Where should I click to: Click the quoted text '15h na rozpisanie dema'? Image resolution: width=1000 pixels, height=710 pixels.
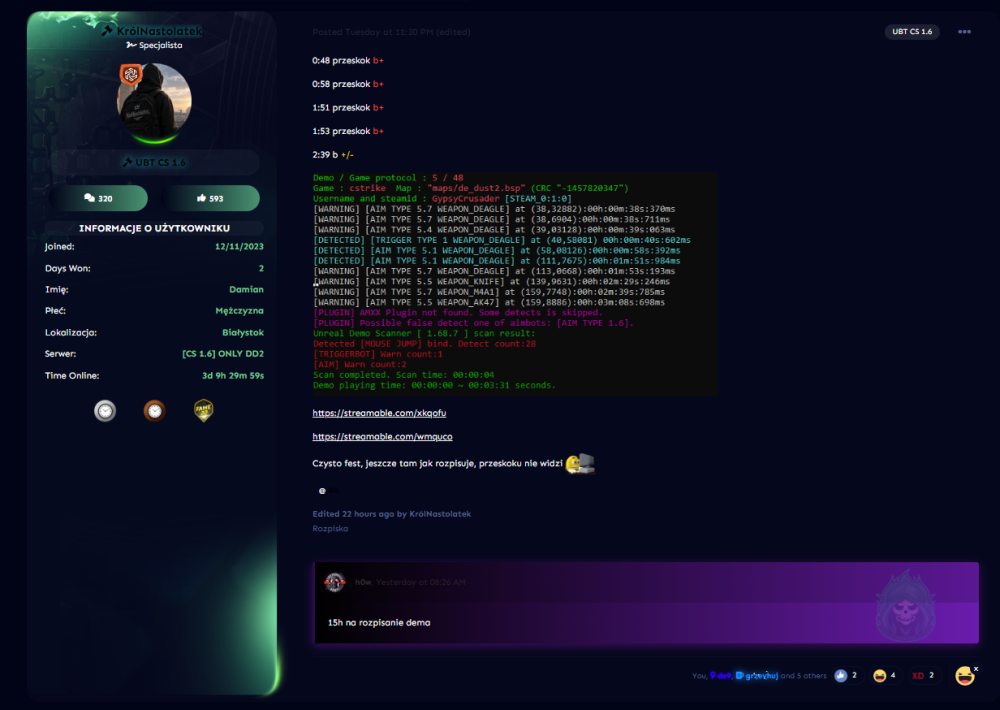[x=379, y=623]
